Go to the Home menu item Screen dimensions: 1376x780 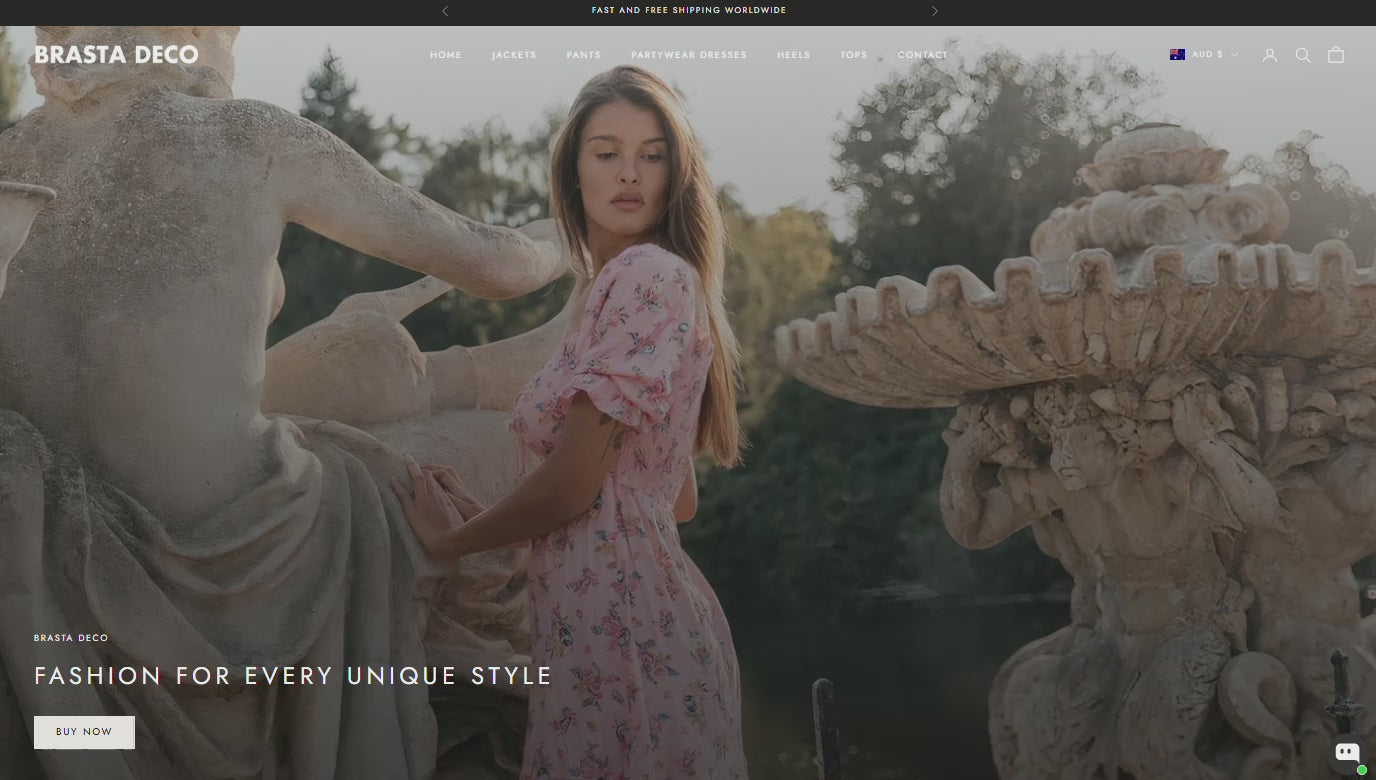(445, 55)
